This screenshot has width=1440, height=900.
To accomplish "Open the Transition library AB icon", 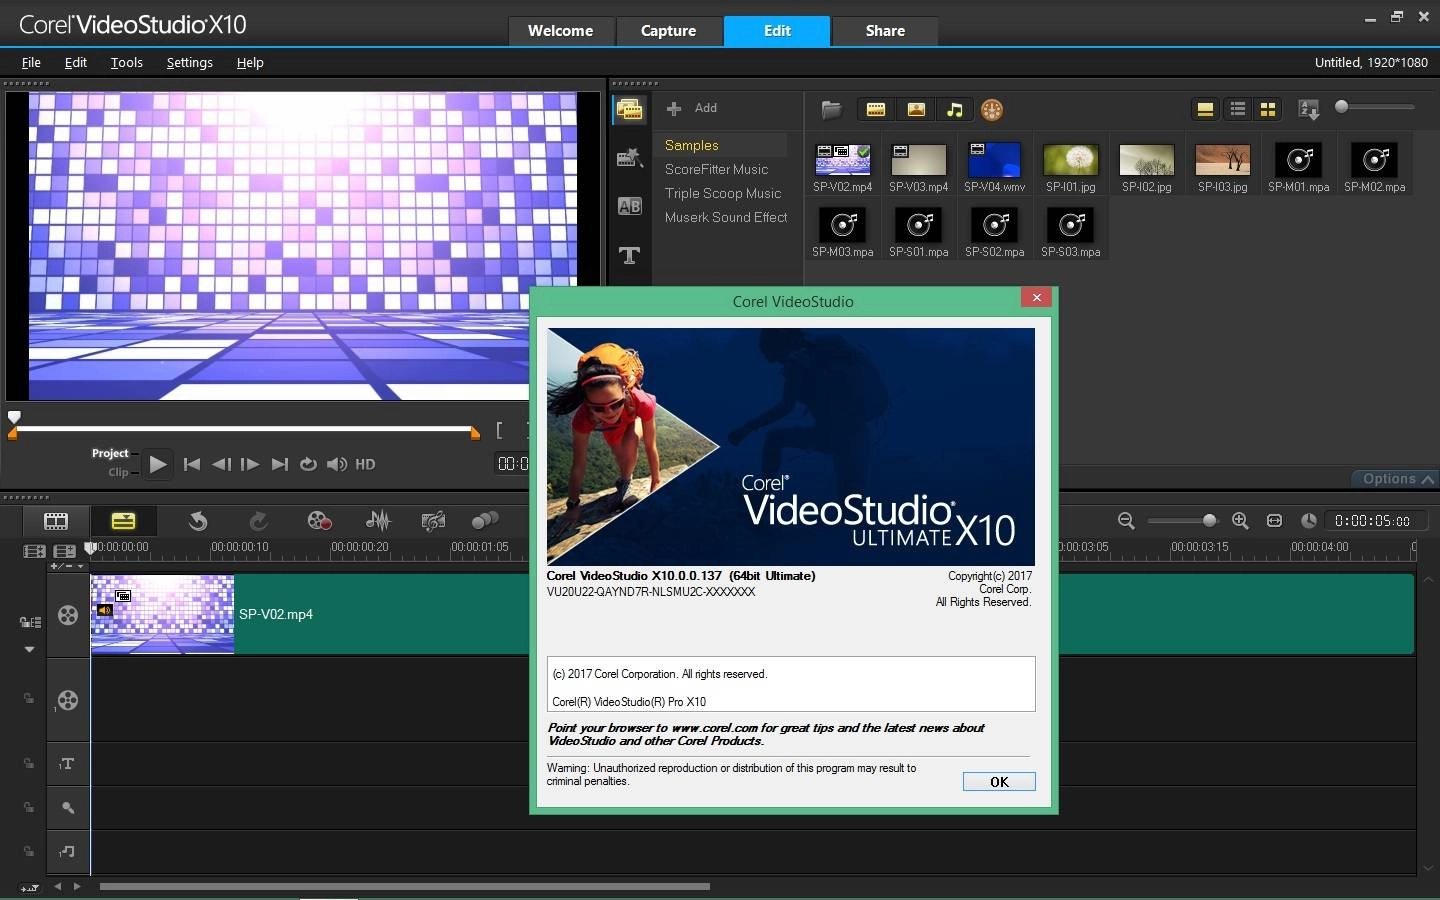I will pyautogui.click(x=630, y=206).
